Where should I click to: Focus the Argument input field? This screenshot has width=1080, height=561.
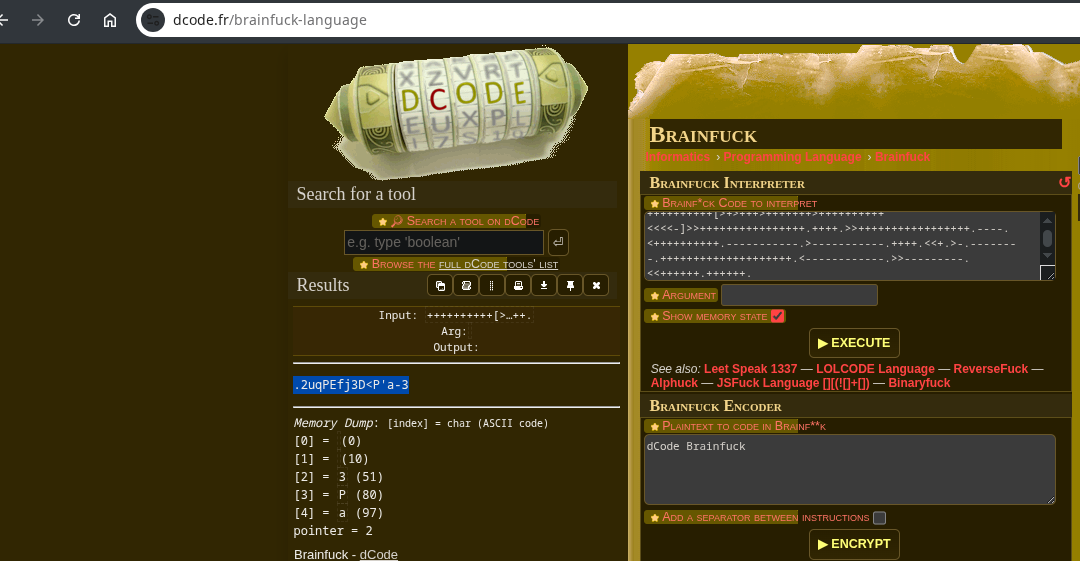(x=799, y=295)
